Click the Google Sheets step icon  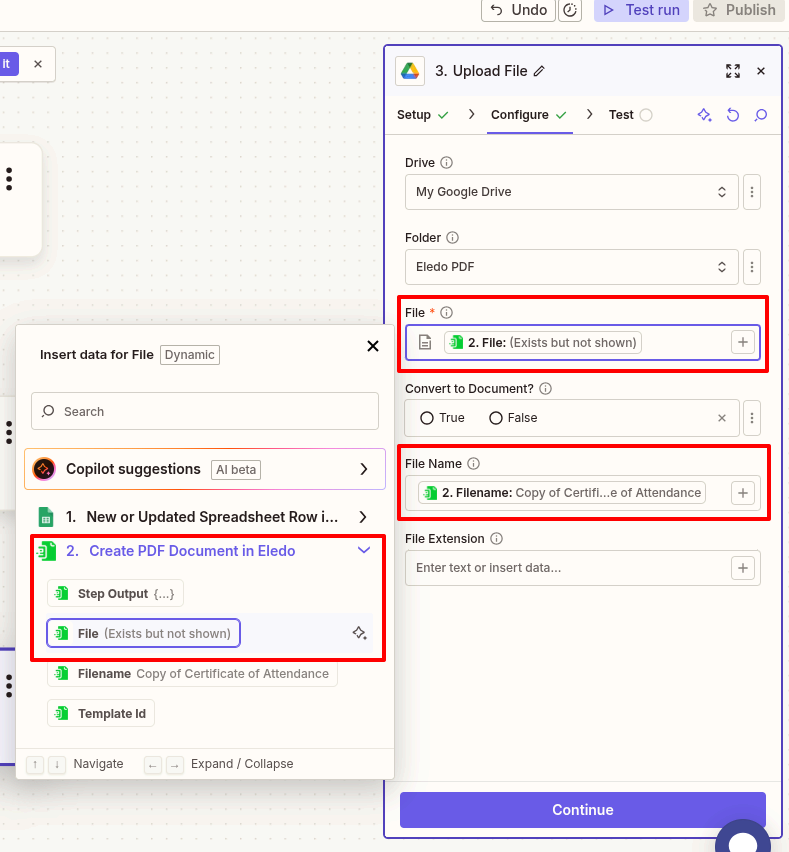coord(46,517)
